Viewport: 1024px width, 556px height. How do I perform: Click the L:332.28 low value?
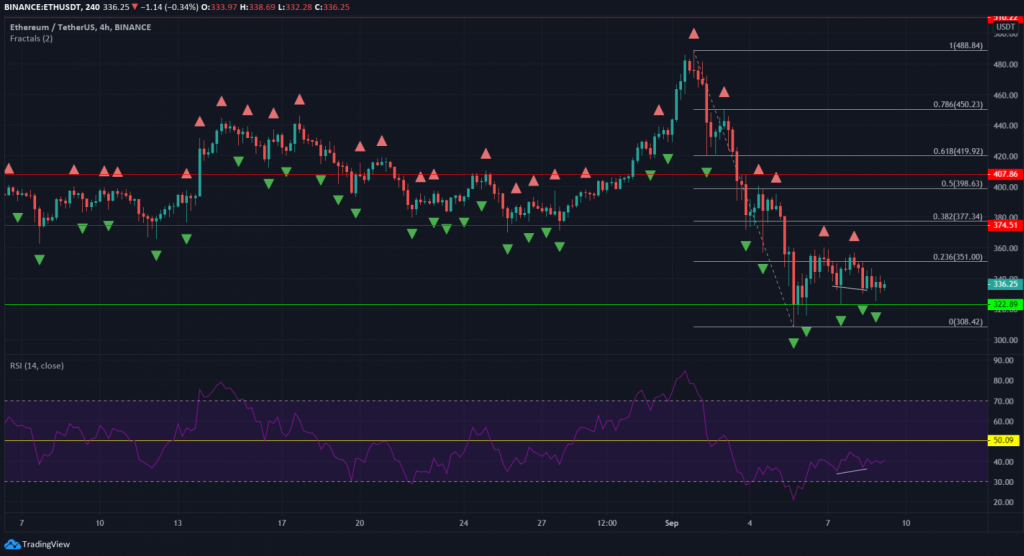coord(295,7)
